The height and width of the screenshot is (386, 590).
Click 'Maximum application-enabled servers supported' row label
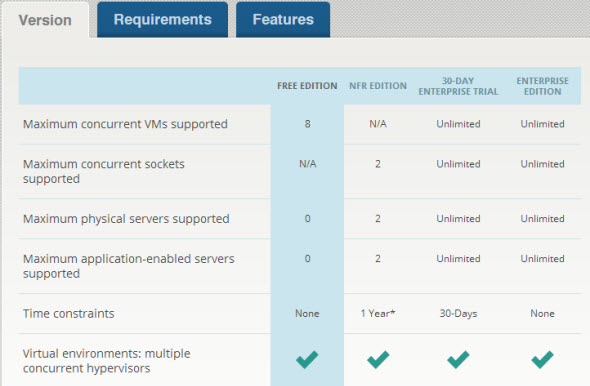(x=129, y=266)
